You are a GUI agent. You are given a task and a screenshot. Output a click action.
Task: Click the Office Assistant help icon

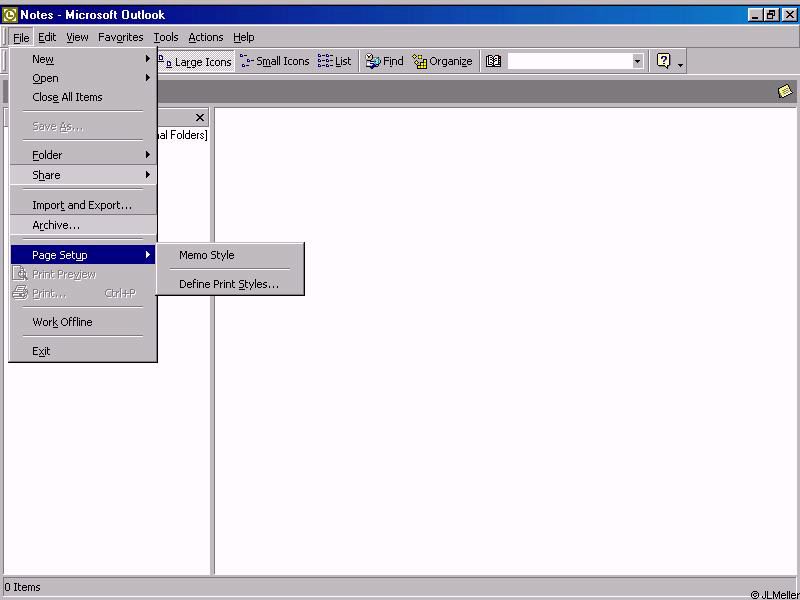tap(663, 61)
